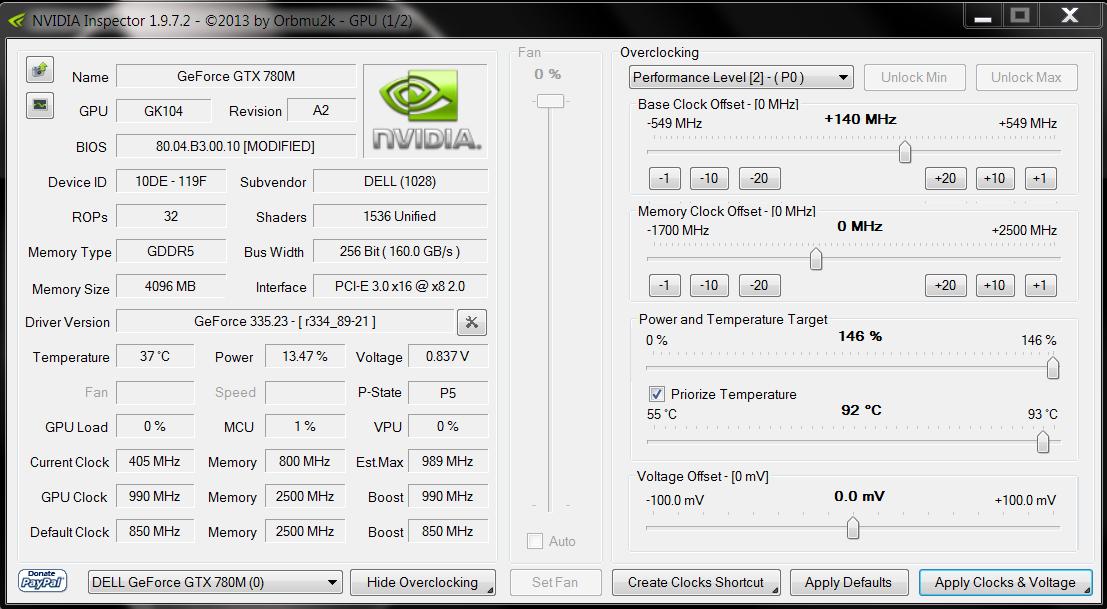Click -20 under Memory Clock Offset
The height and width of the screenshot is (609, 1107).
point(760,285)
